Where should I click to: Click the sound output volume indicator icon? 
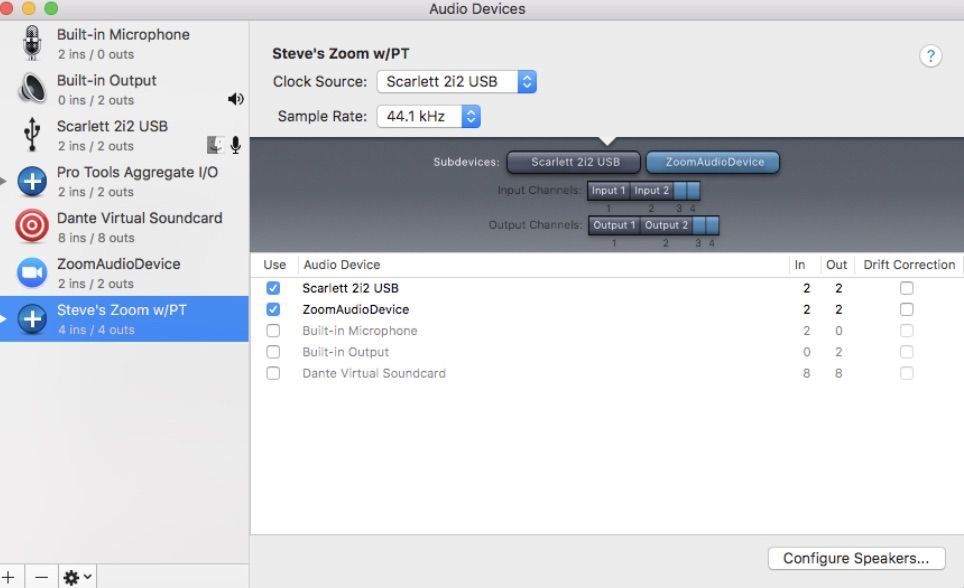tap(235, 99)
